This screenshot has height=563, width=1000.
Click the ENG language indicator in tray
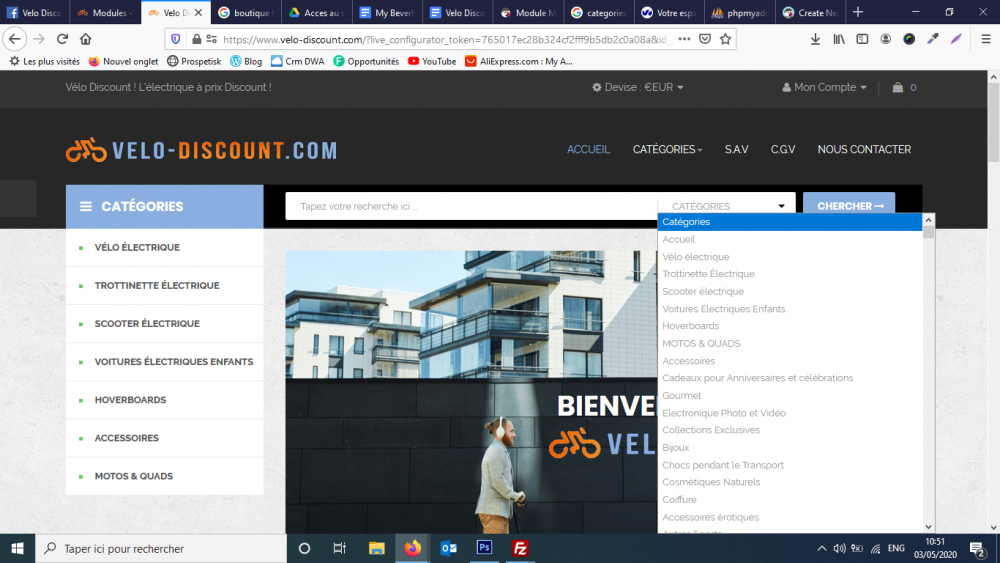point(895,548)
